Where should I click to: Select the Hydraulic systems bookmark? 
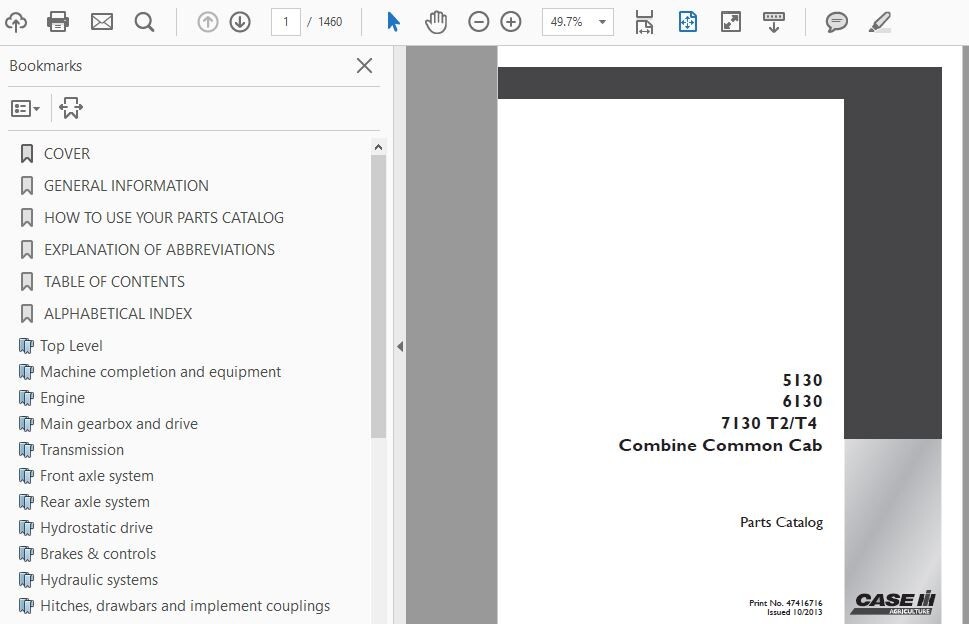(99, 580)
